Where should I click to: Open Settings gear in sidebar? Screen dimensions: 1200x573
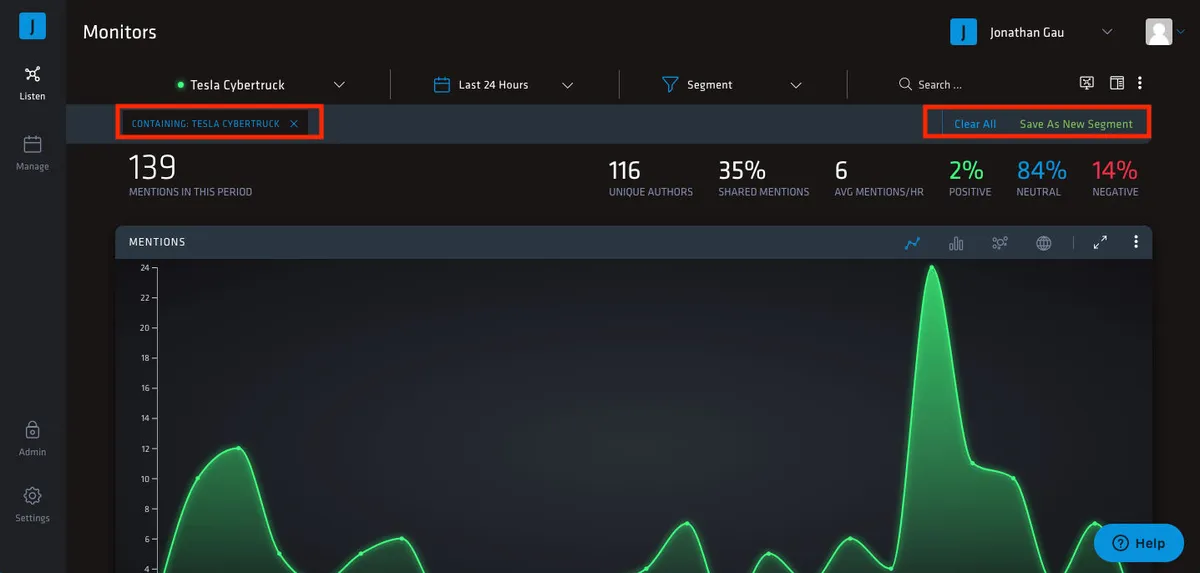32,504
